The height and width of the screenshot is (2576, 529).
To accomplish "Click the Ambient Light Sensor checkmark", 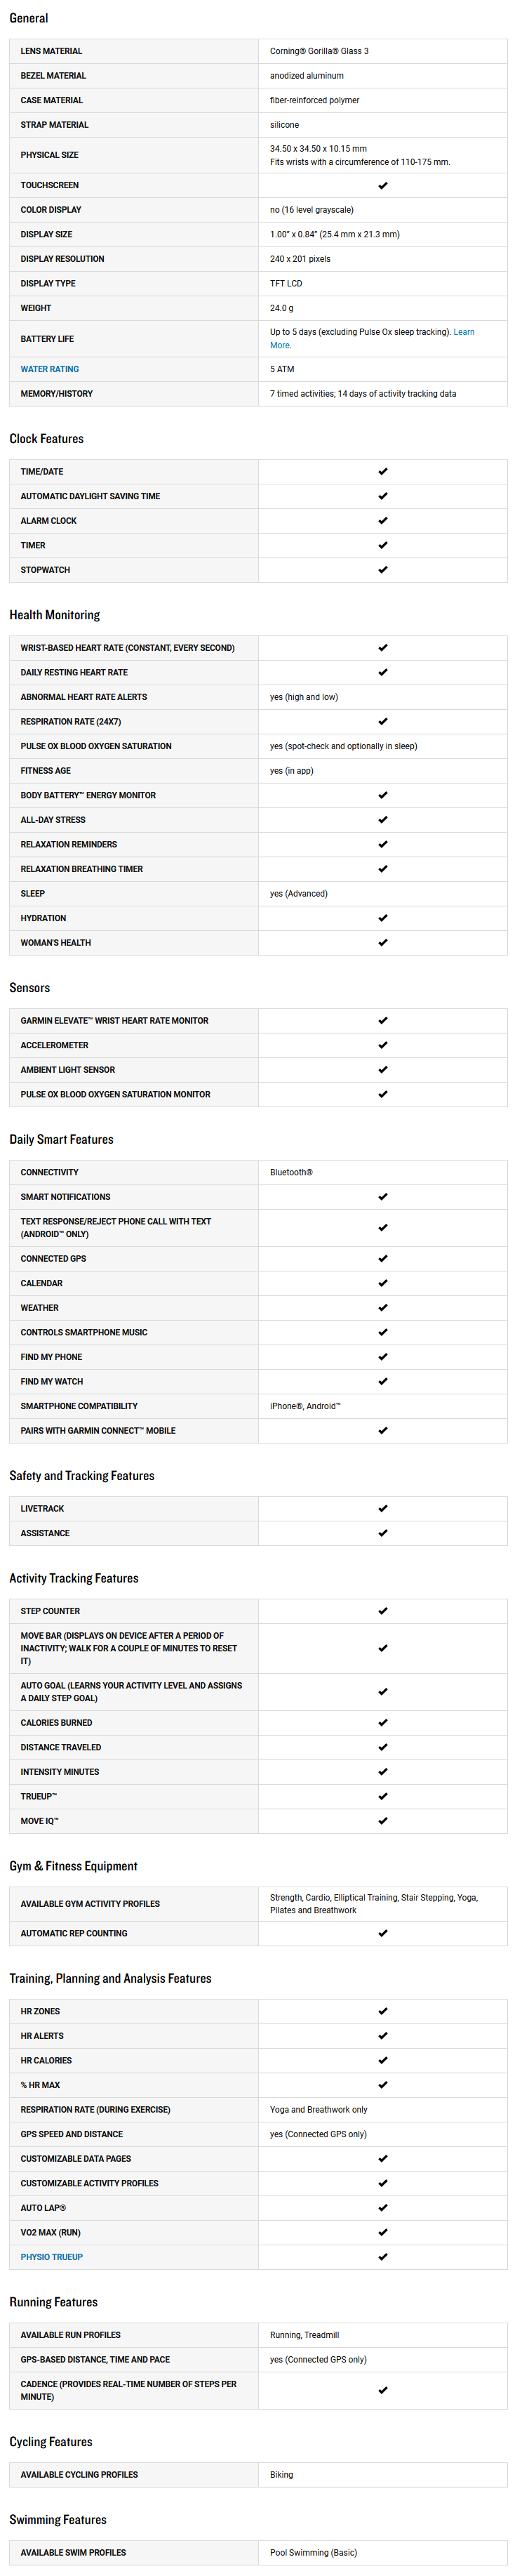I will (x=382, y=1070).
